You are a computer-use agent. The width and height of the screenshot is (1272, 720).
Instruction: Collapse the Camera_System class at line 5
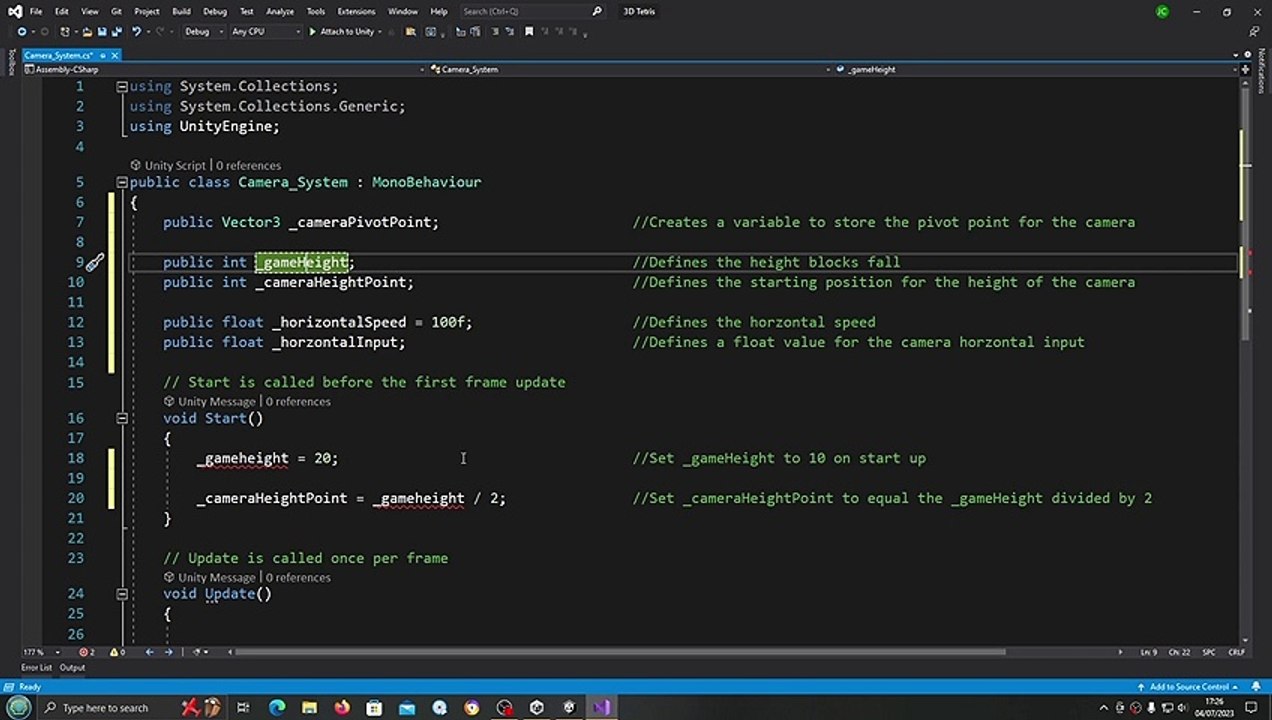(121, 182)
